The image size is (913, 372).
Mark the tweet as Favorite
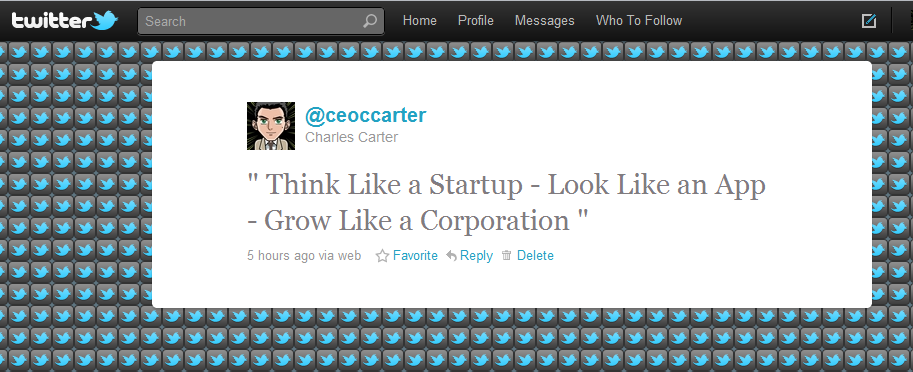pyautogui.click(x=415, y=256)
